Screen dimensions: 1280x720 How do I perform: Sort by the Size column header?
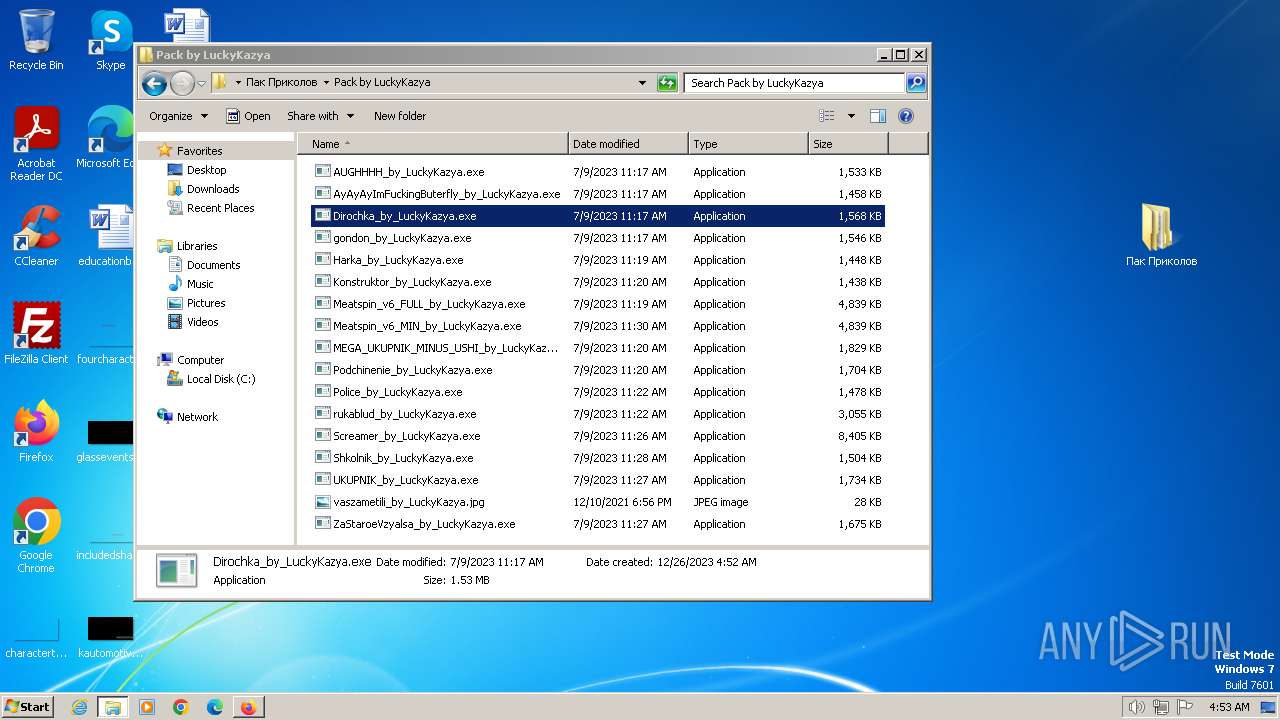click(x=848, y=144)
